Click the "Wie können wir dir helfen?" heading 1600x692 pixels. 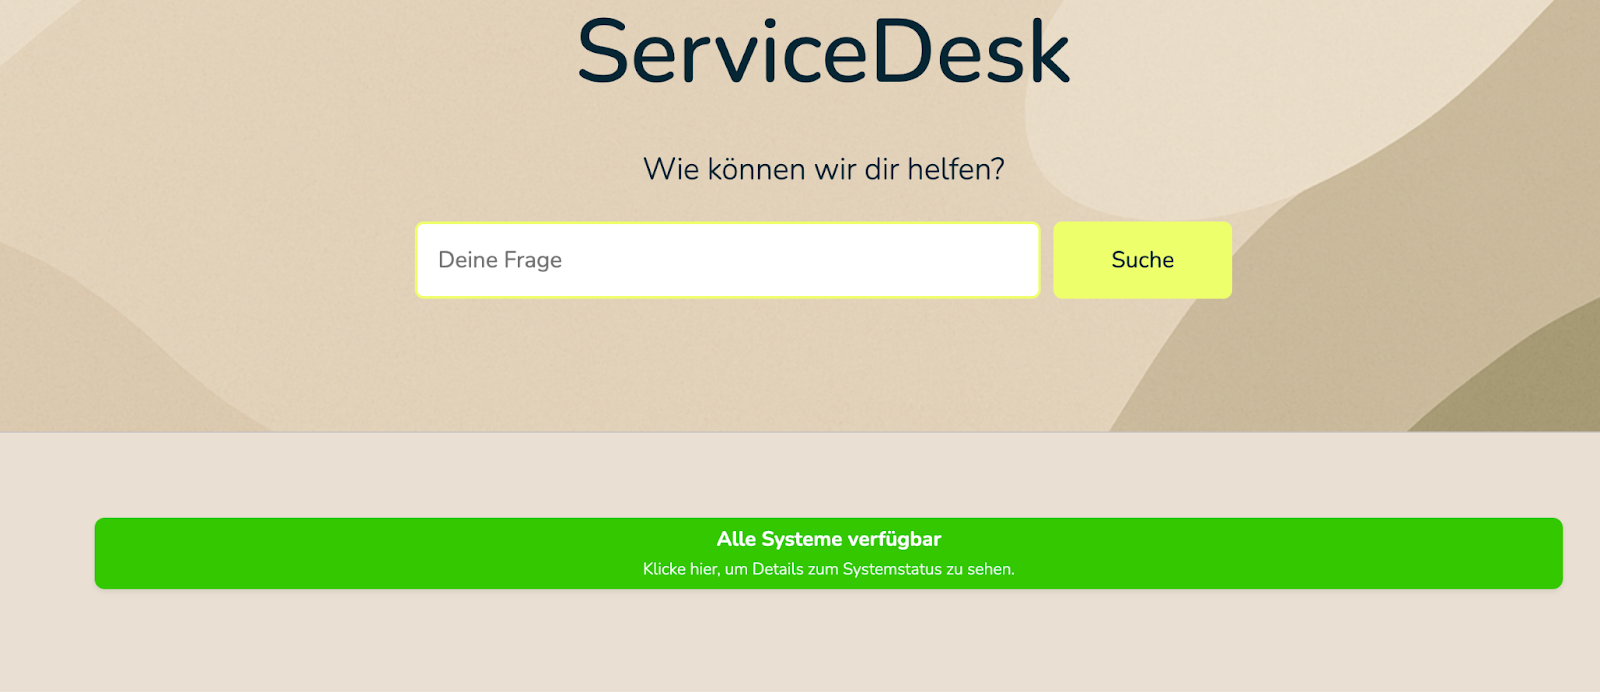pyautogui.click(x=823, y=169)
